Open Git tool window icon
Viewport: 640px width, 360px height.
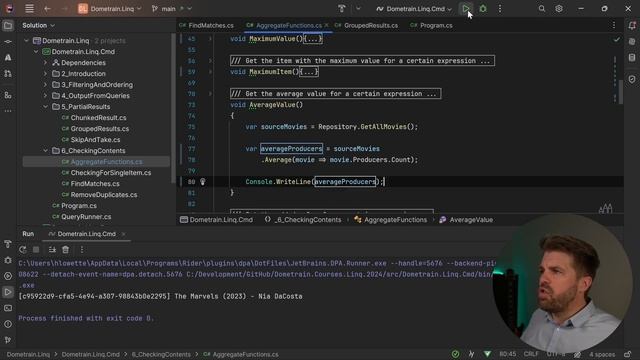[8, 340]
